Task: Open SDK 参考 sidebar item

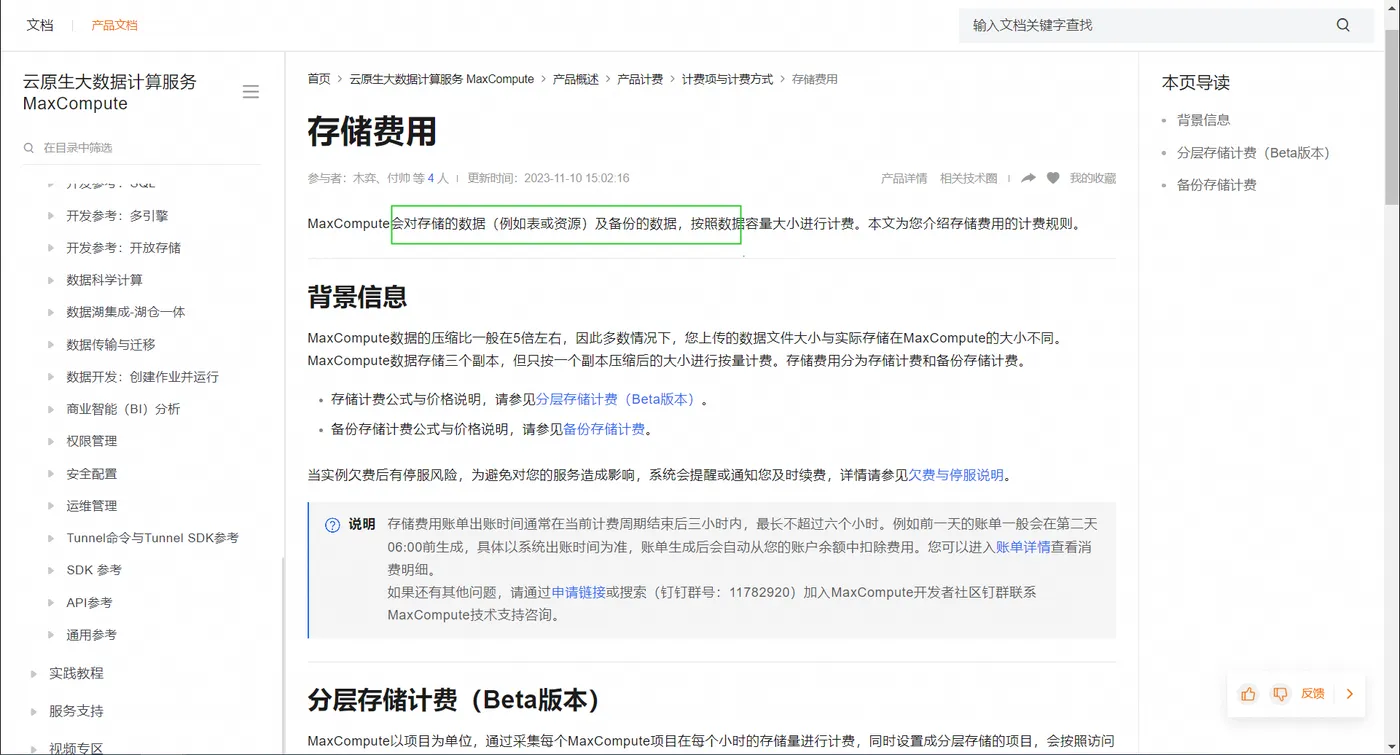Action: point(94,570)
